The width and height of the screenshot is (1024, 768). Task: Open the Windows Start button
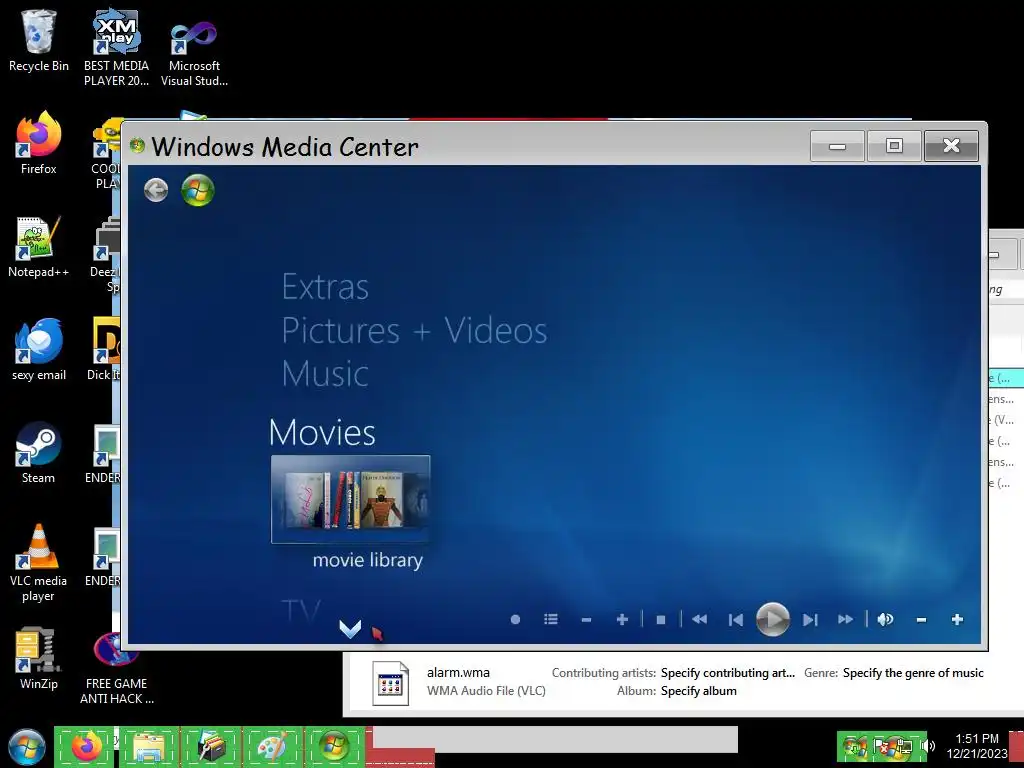(x=27, y=746)
